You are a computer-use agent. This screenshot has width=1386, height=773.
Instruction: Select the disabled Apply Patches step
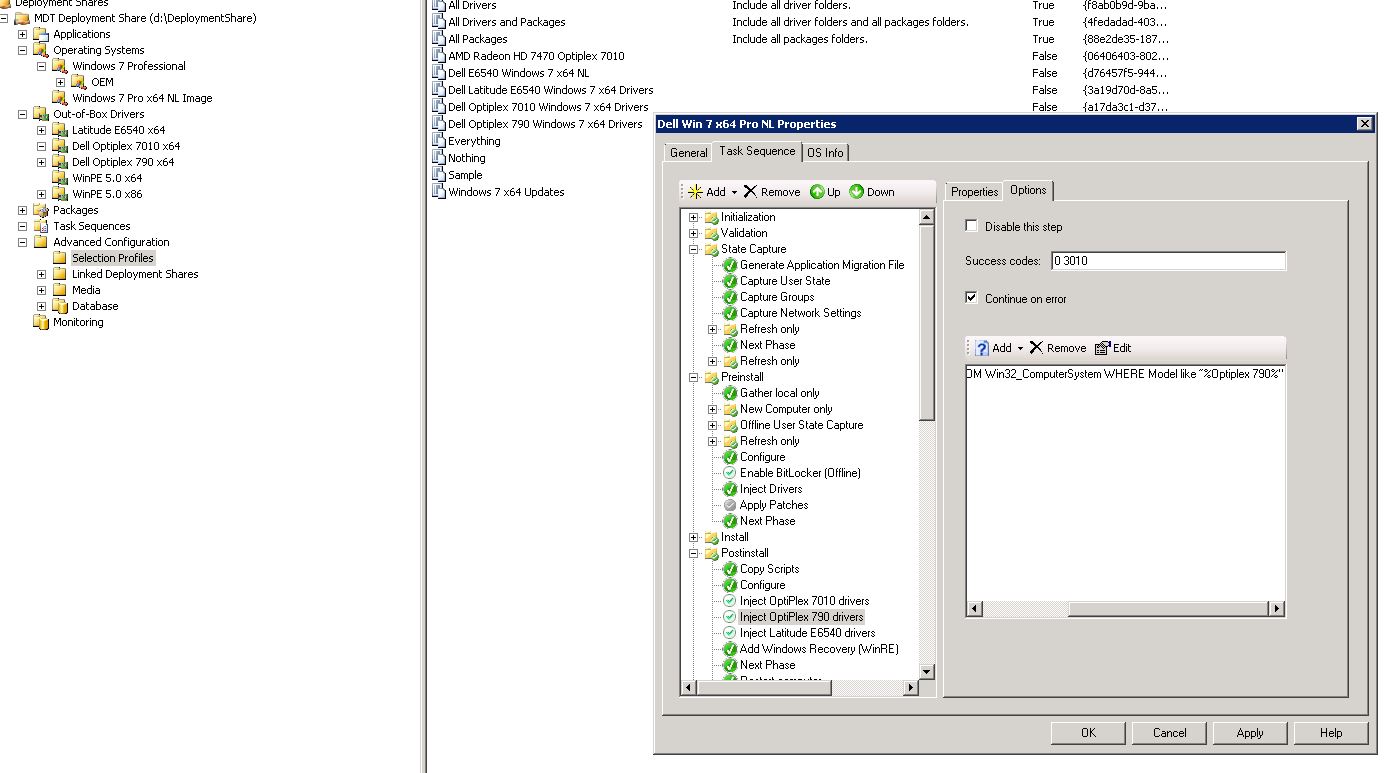(x=773, y=505)
